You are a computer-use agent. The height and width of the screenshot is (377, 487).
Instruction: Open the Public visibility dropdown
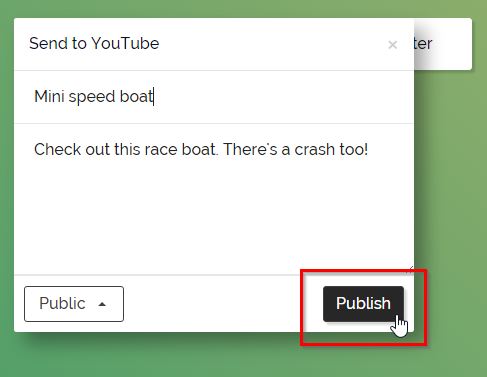(x=74, y=304)
